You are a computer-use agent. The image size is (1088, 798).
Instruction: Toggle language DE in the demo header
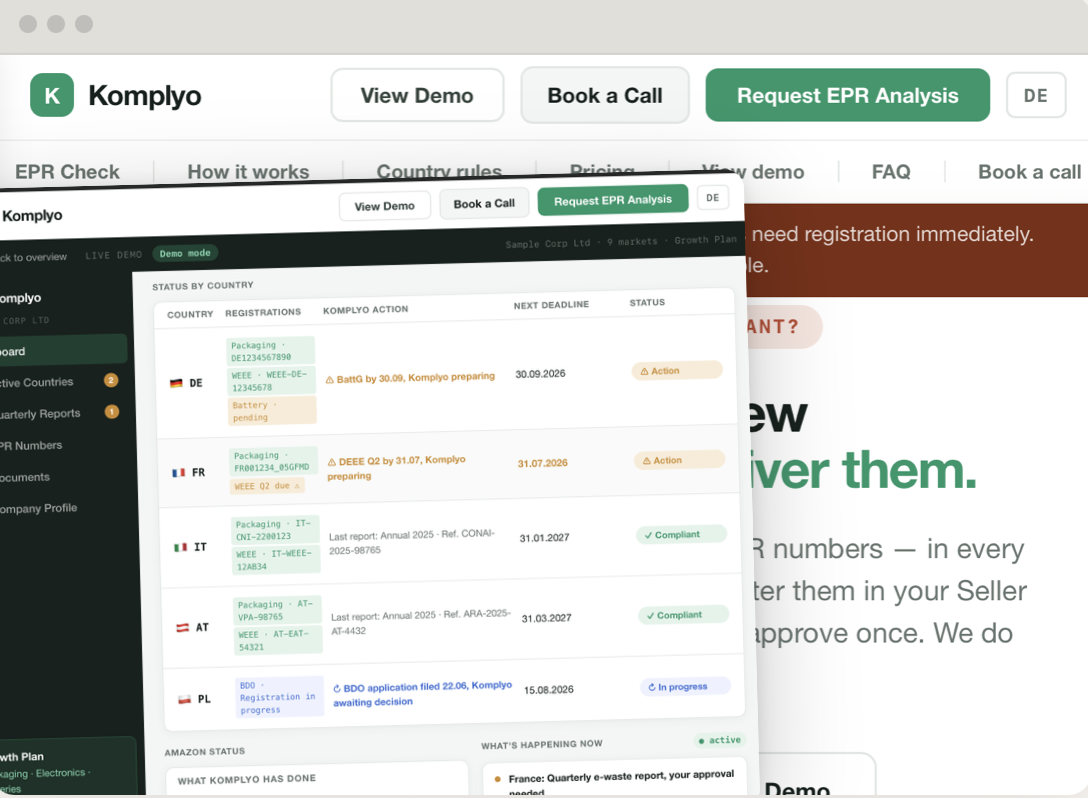coord(713,198)
